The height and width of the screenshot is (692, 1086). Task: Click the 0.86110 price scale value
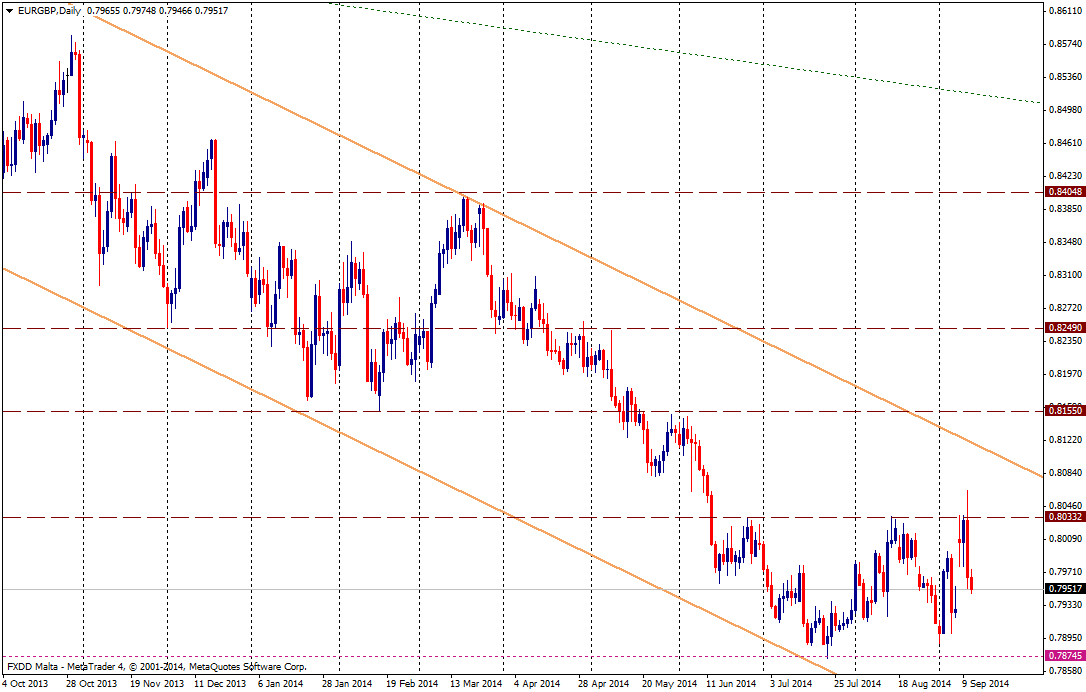click(x=1064, y=11)
